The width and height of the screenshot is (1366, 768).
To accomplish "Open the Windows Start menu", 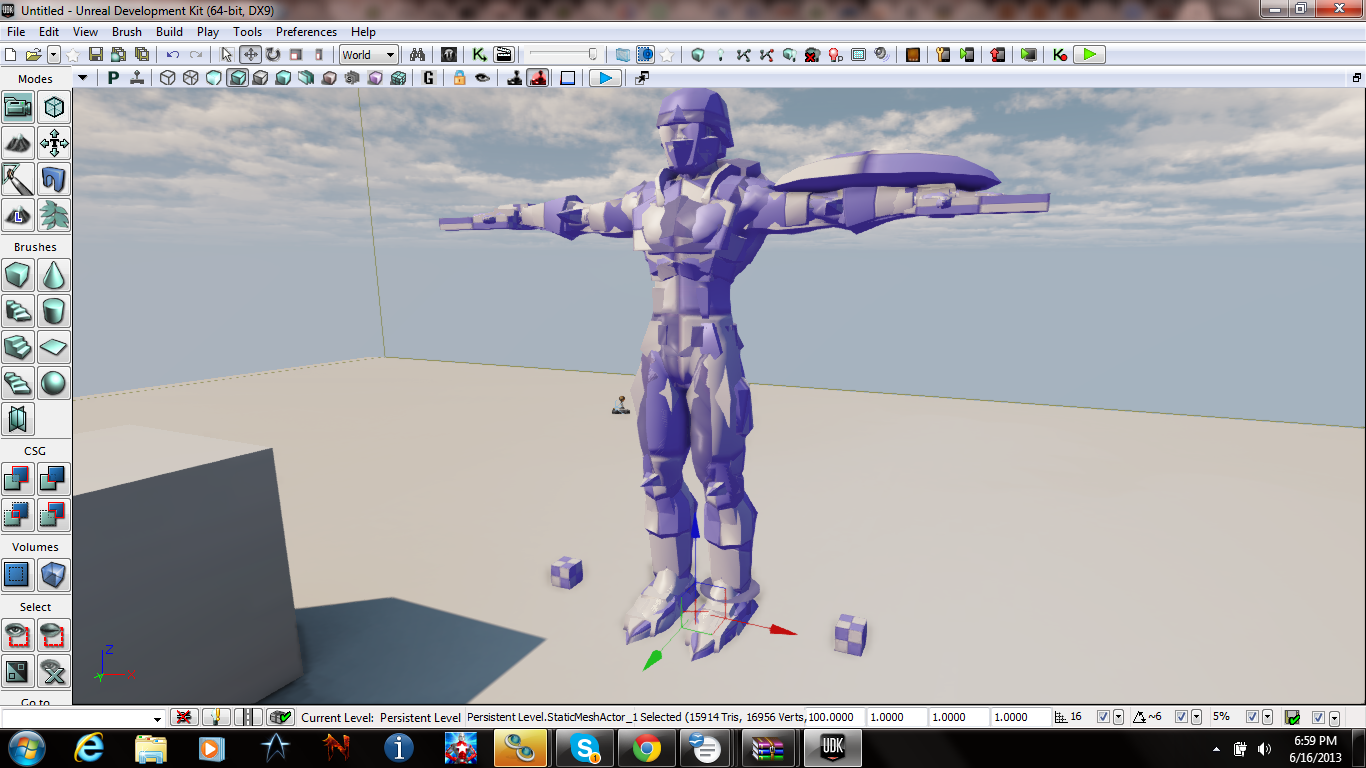I will point(26,748).
